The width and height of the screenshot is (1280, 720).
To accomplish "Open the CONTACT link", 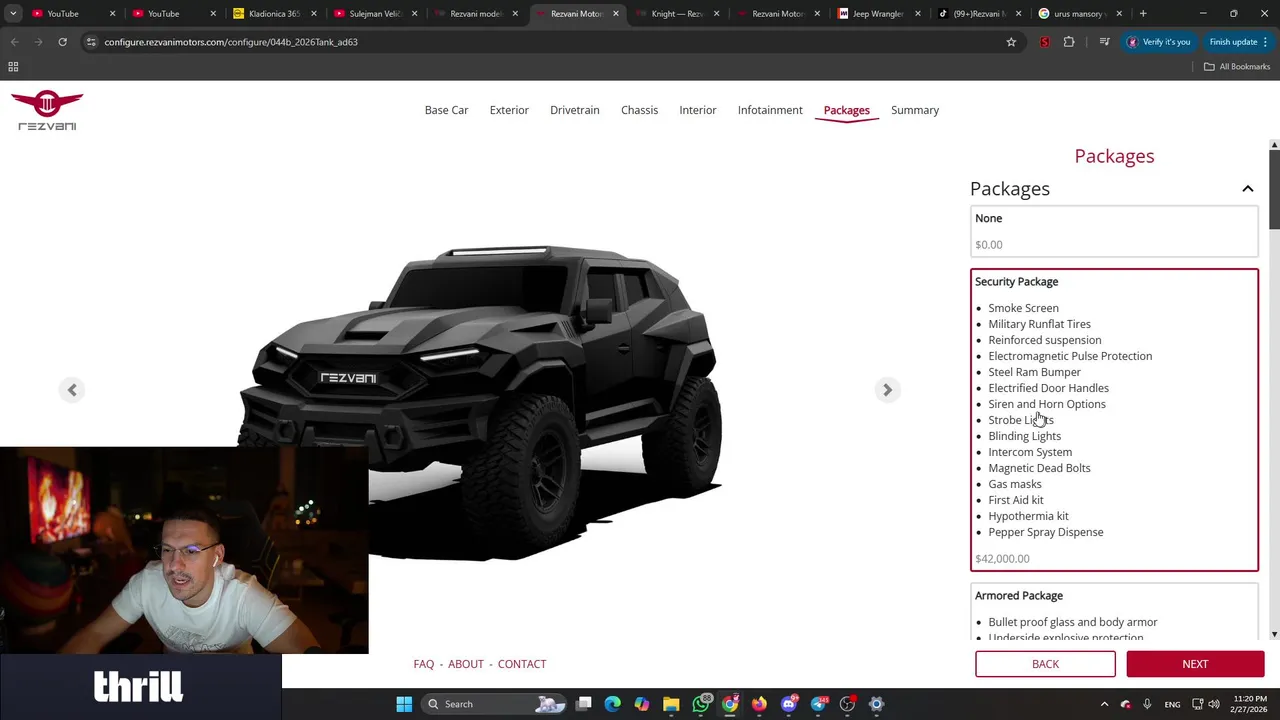I will click(x=522, y=664).
